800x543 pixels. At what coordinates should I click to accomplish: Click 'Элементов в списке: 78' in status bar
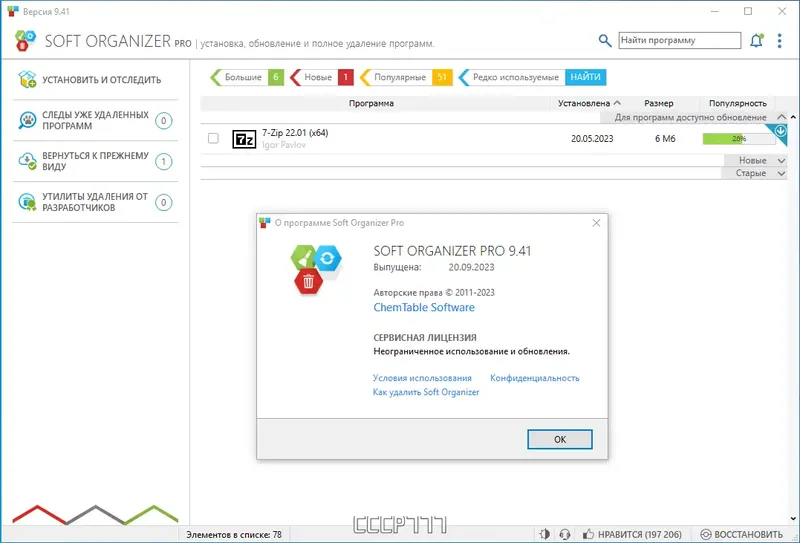click(x=234, y=535)
